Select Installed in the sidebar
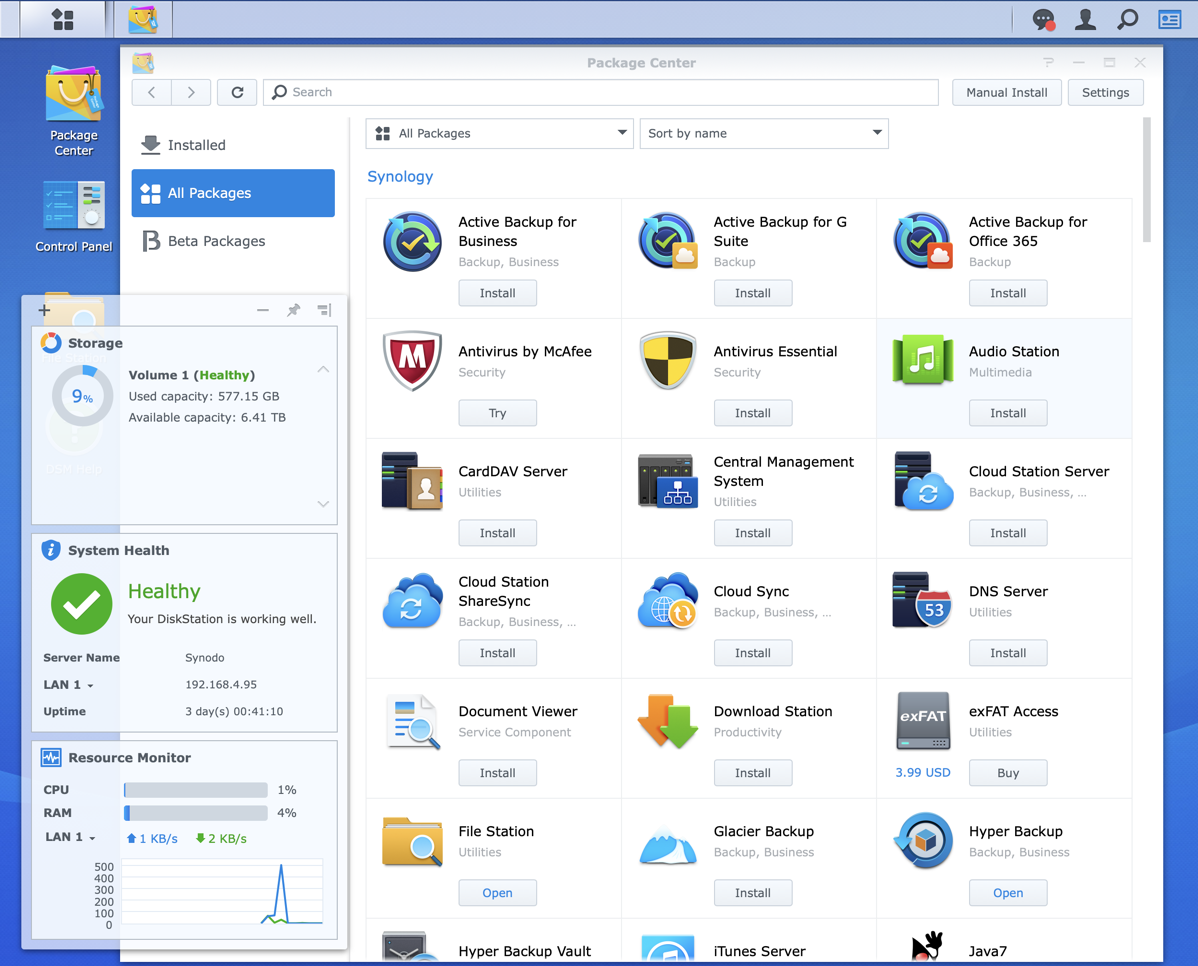The image size is (1198, 966). pos(233,145)
